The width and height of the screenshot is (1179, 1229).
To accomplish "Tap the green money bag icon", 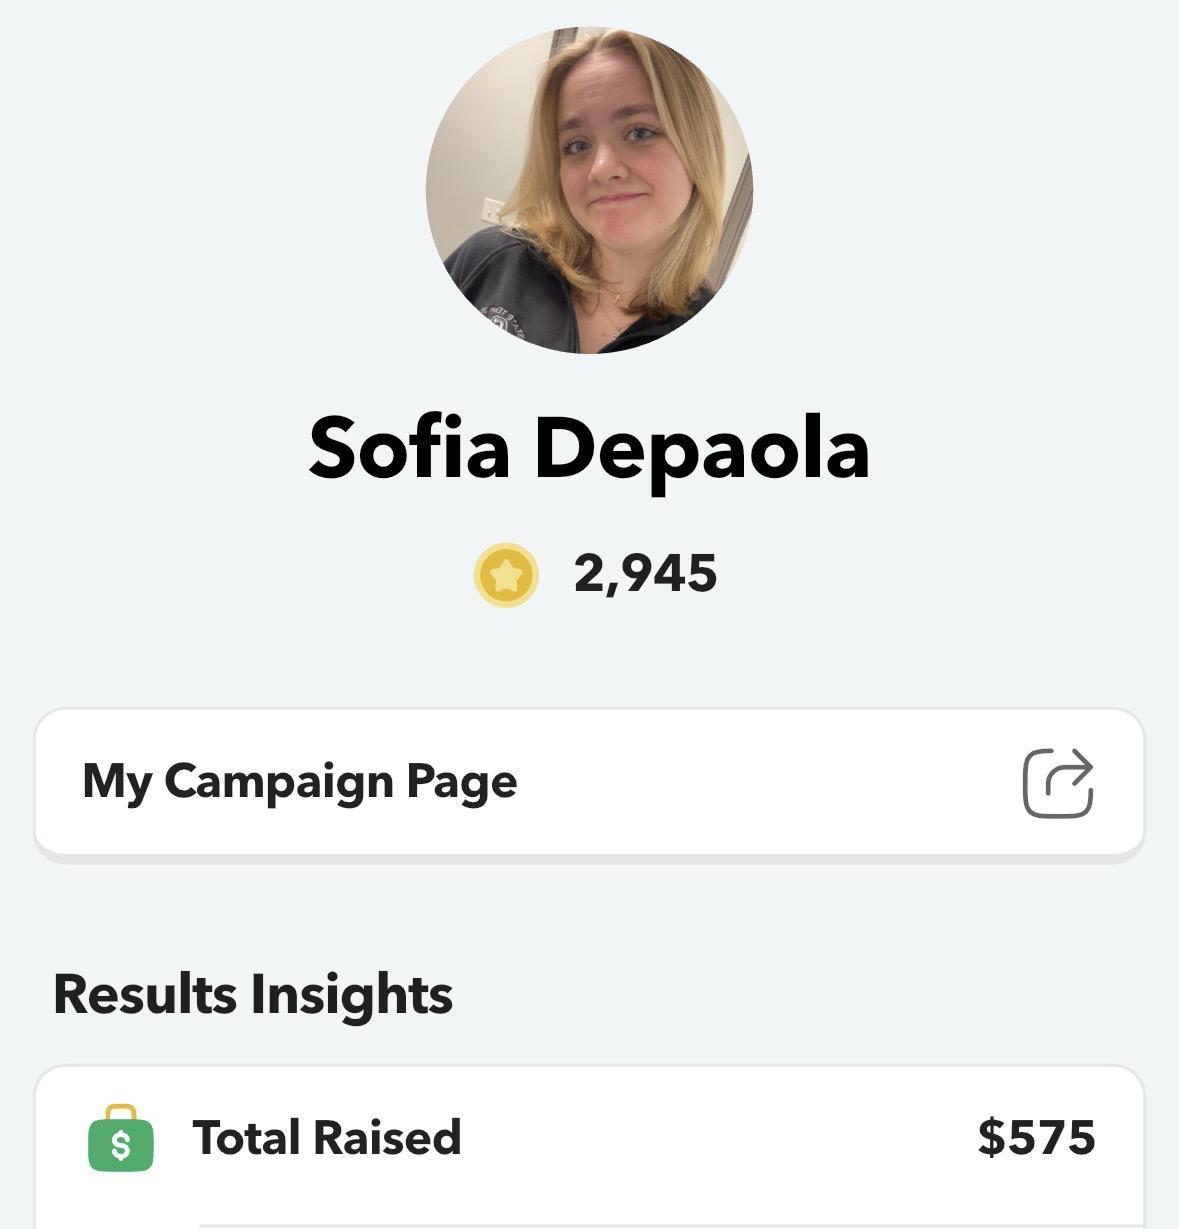I will click(121, 1139).
